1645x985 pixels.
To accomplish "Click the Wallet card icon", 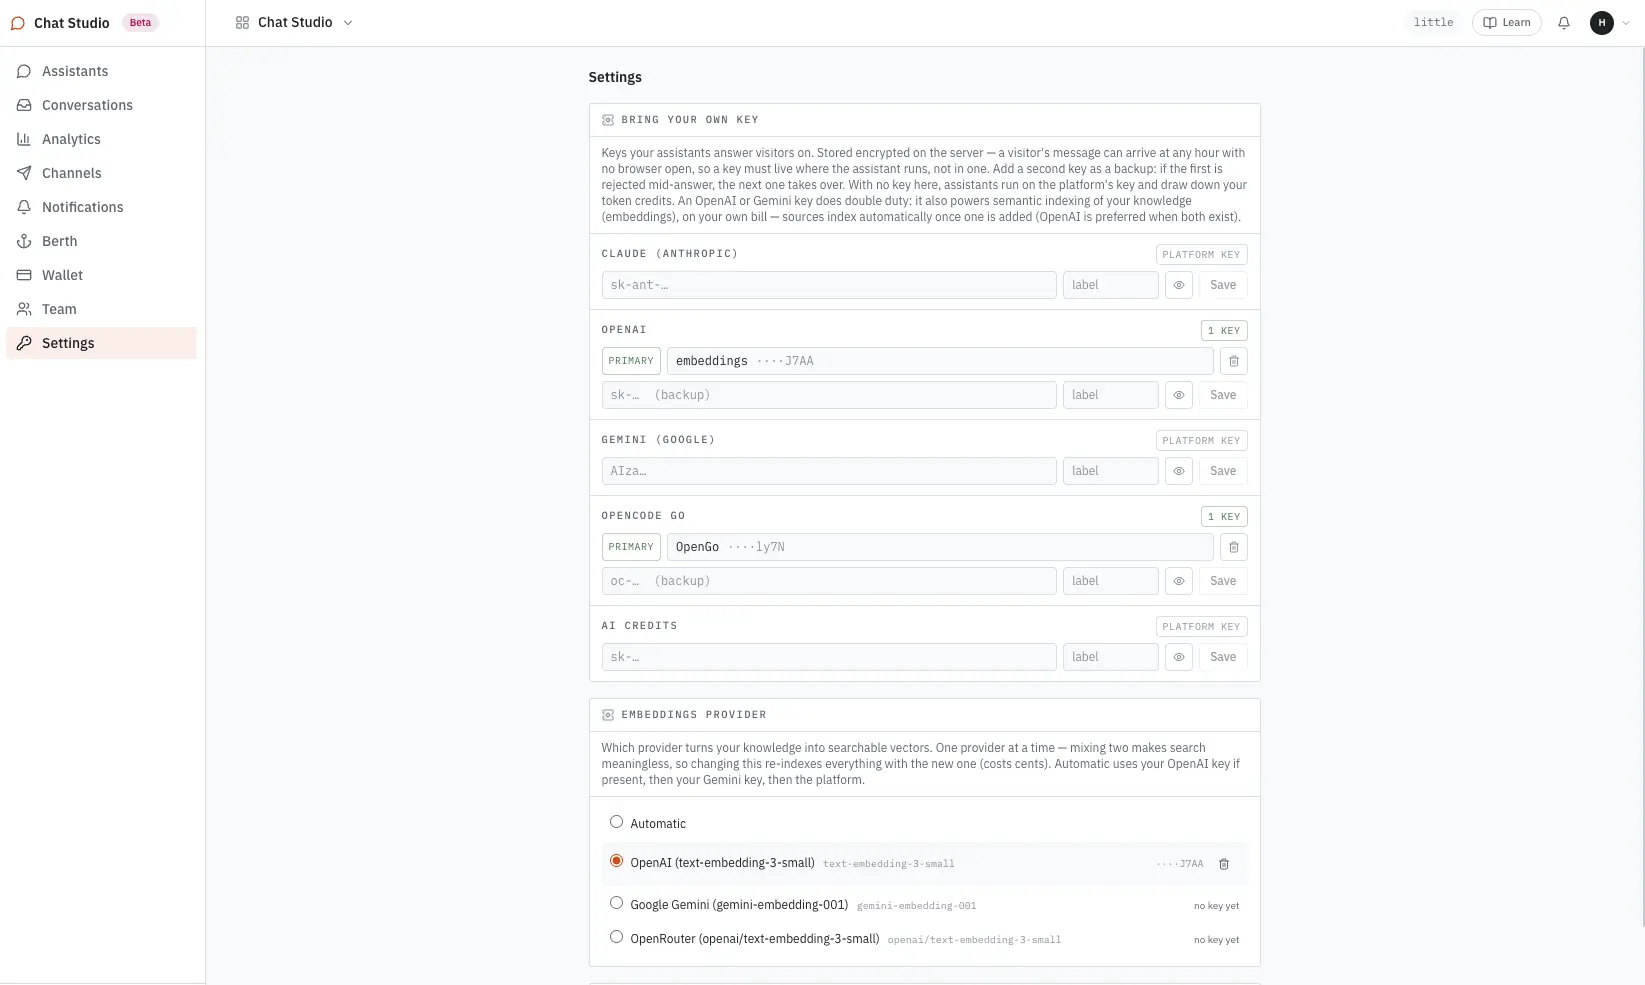I will pos(24,275).
